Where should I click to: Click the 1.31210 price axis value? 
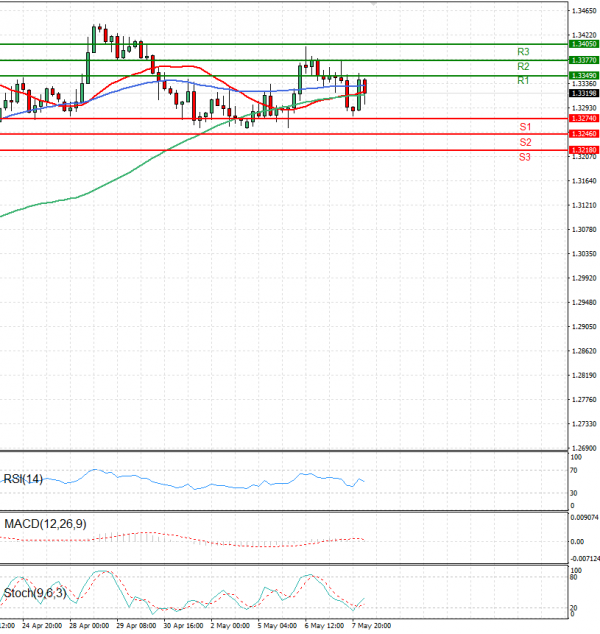click(584, 205)
